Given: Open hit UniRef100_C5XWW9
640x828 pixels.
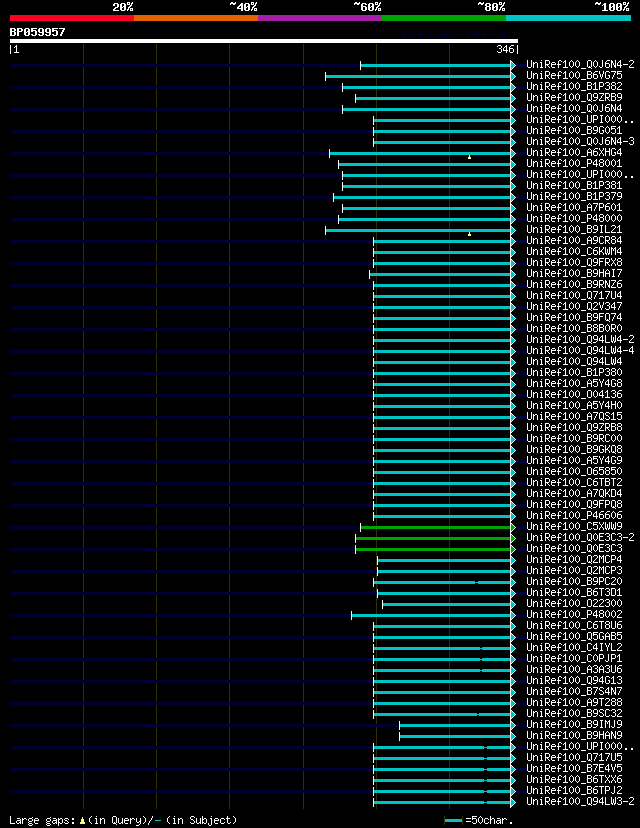Looking at the screenshot, I should pos(575,527).
